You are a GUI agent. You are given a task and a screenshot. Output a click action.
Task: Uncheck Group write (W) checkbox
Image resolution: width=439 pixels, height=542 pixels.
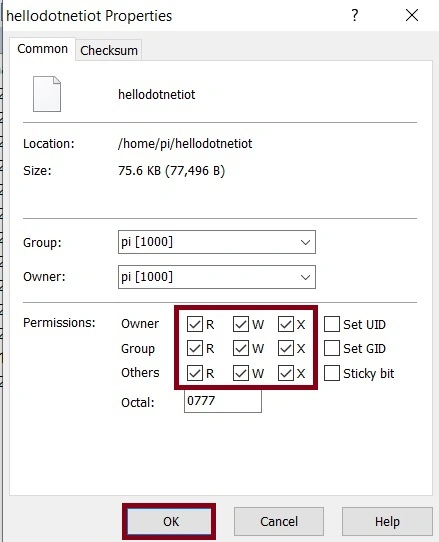point(241,348)
